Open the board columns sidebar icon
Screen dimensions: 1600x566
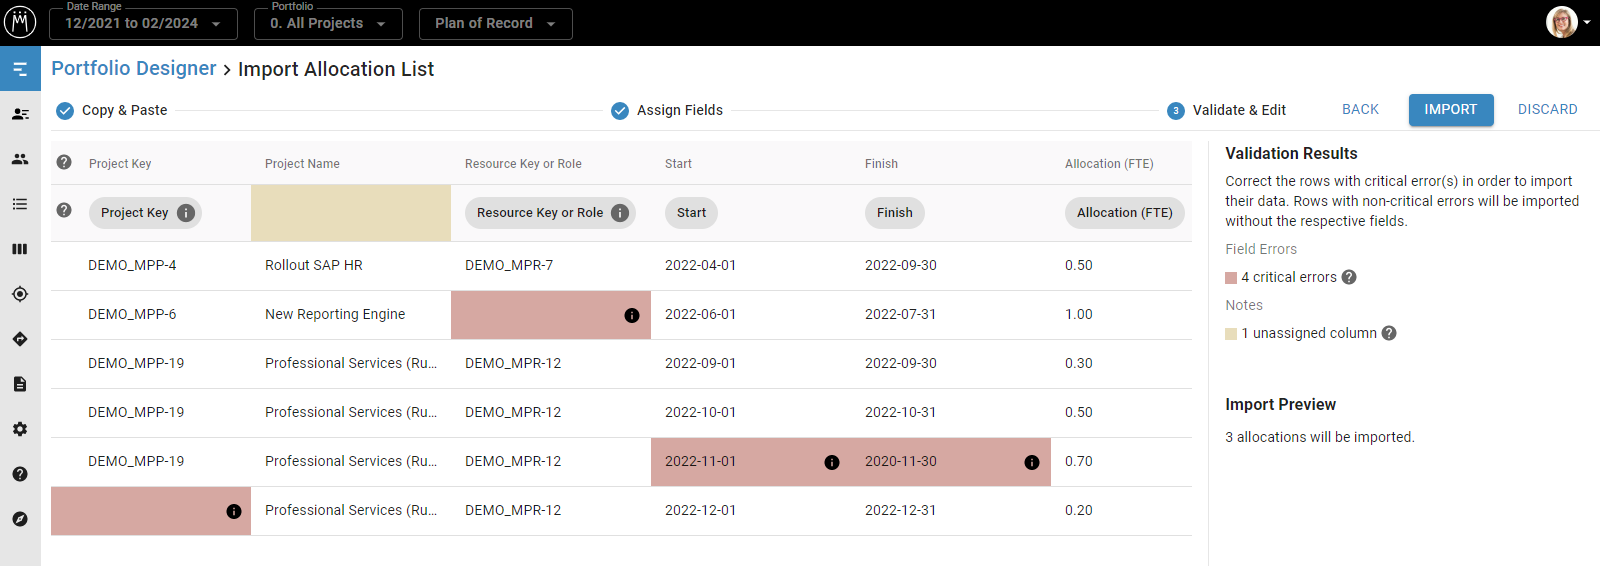20,249
